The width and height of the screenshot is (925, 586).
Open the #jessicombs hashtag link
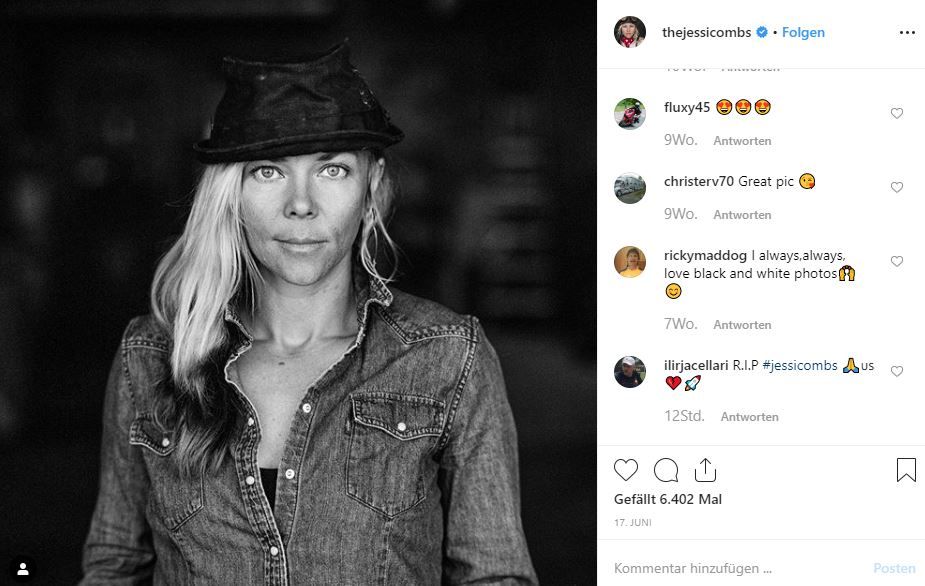(800, 365)
